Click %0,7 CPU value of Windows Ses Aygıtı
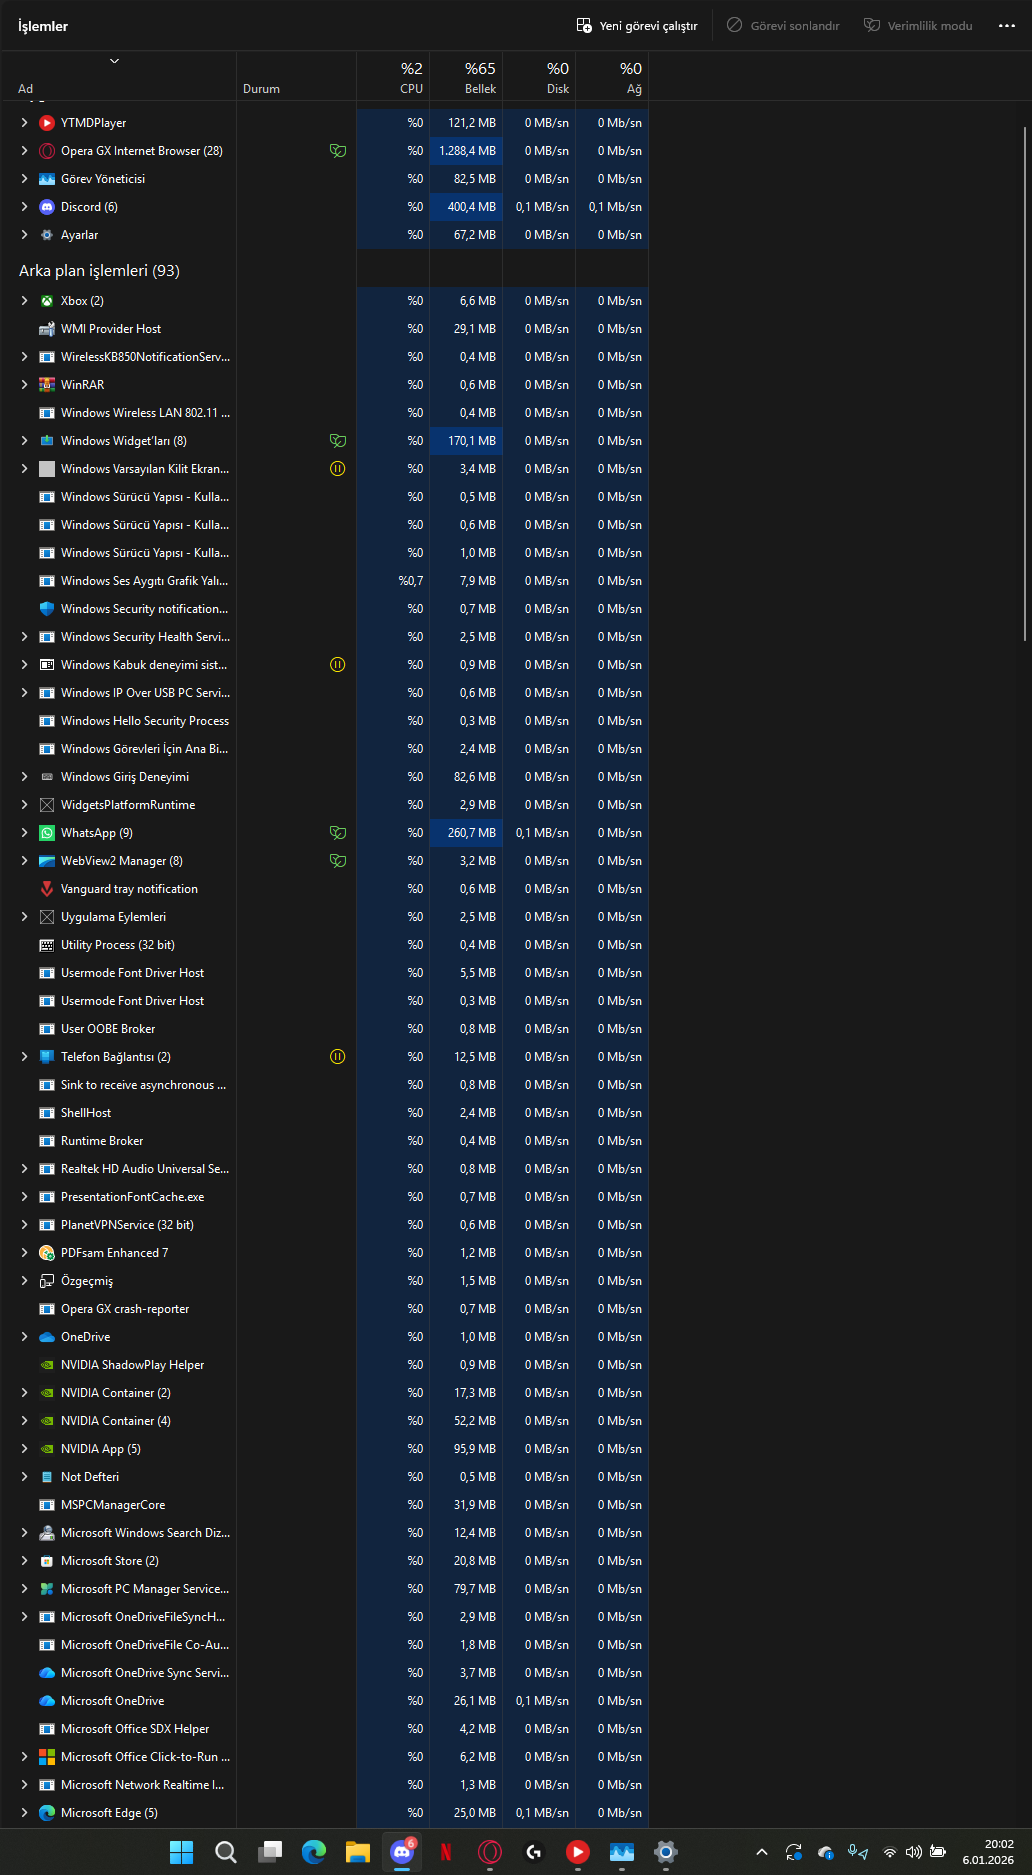This screenshot has height=1875, width=1032. coord(411,581)
